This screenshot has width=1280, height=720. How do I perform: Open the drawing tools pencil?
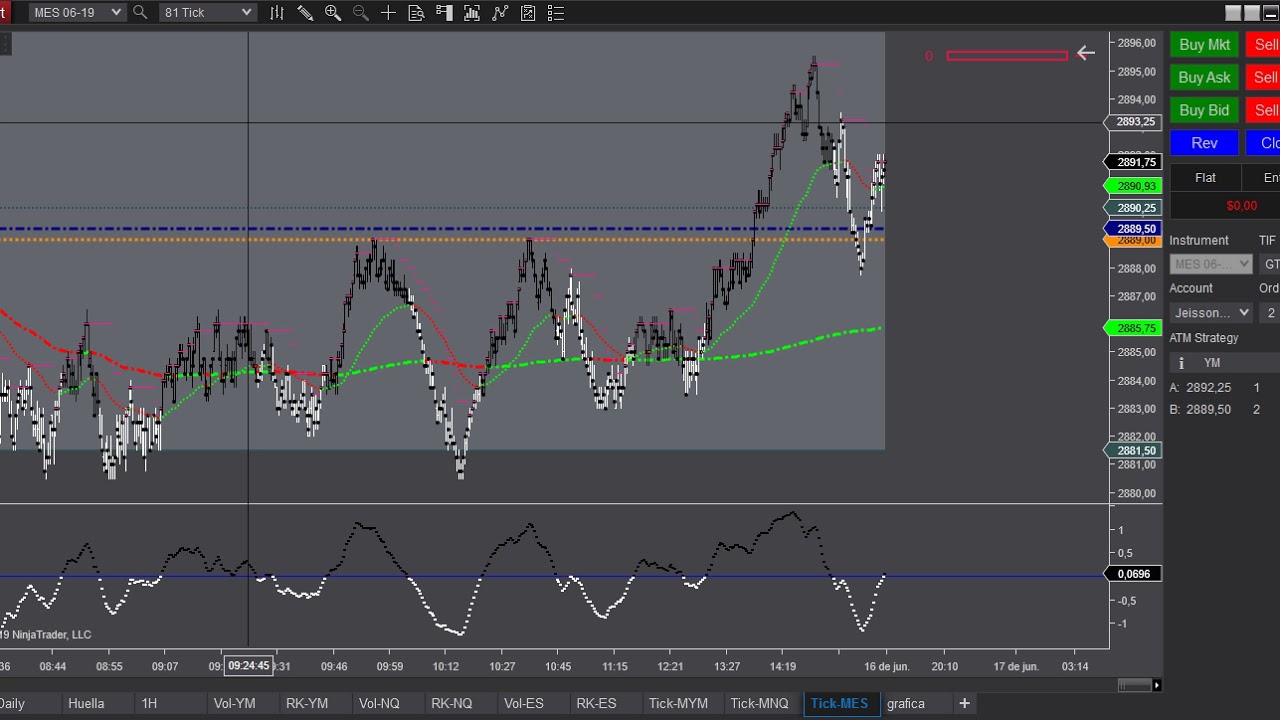(305, 13)
